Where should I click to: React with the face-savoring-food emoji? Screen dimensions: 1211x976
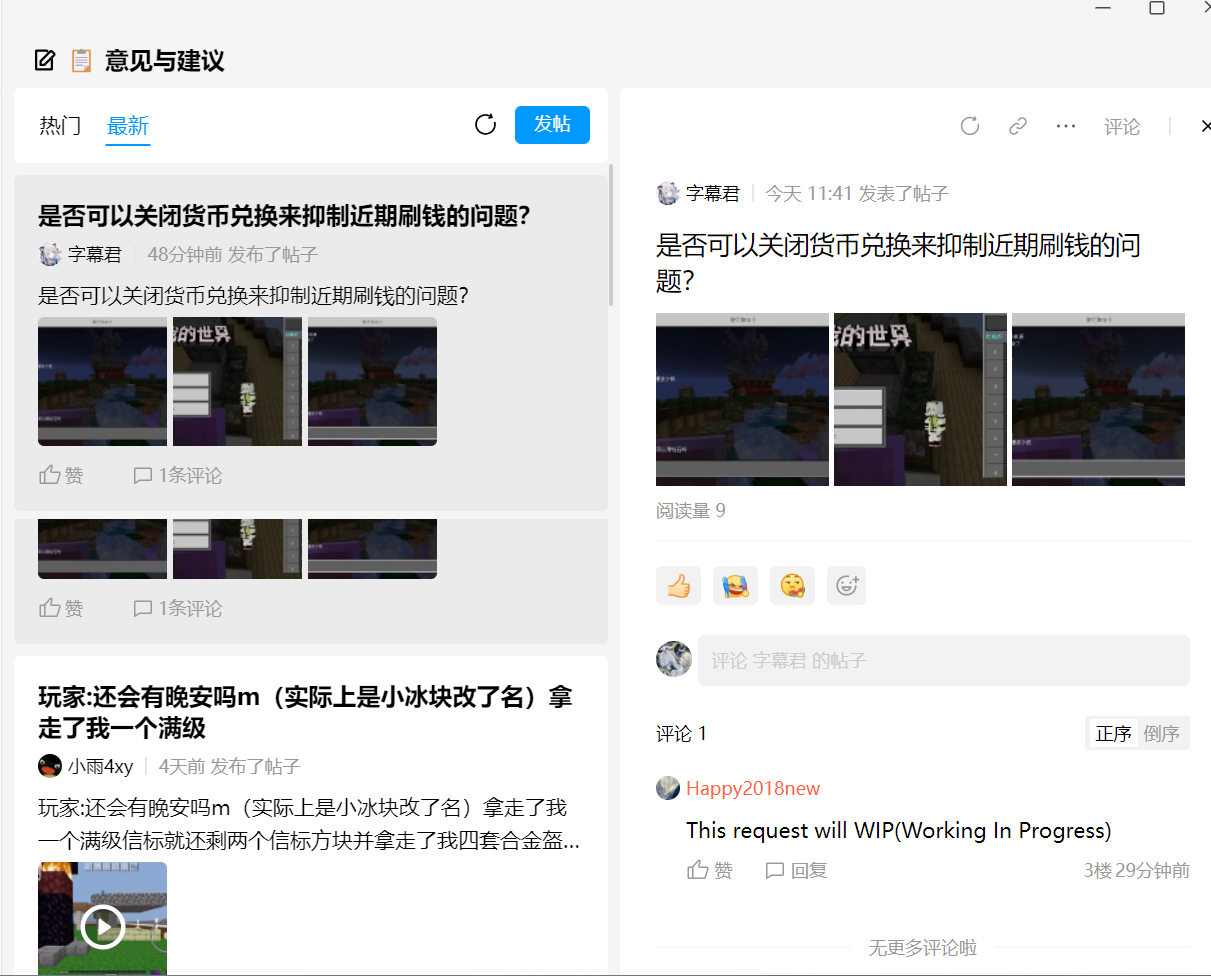[x=792, y=585]
